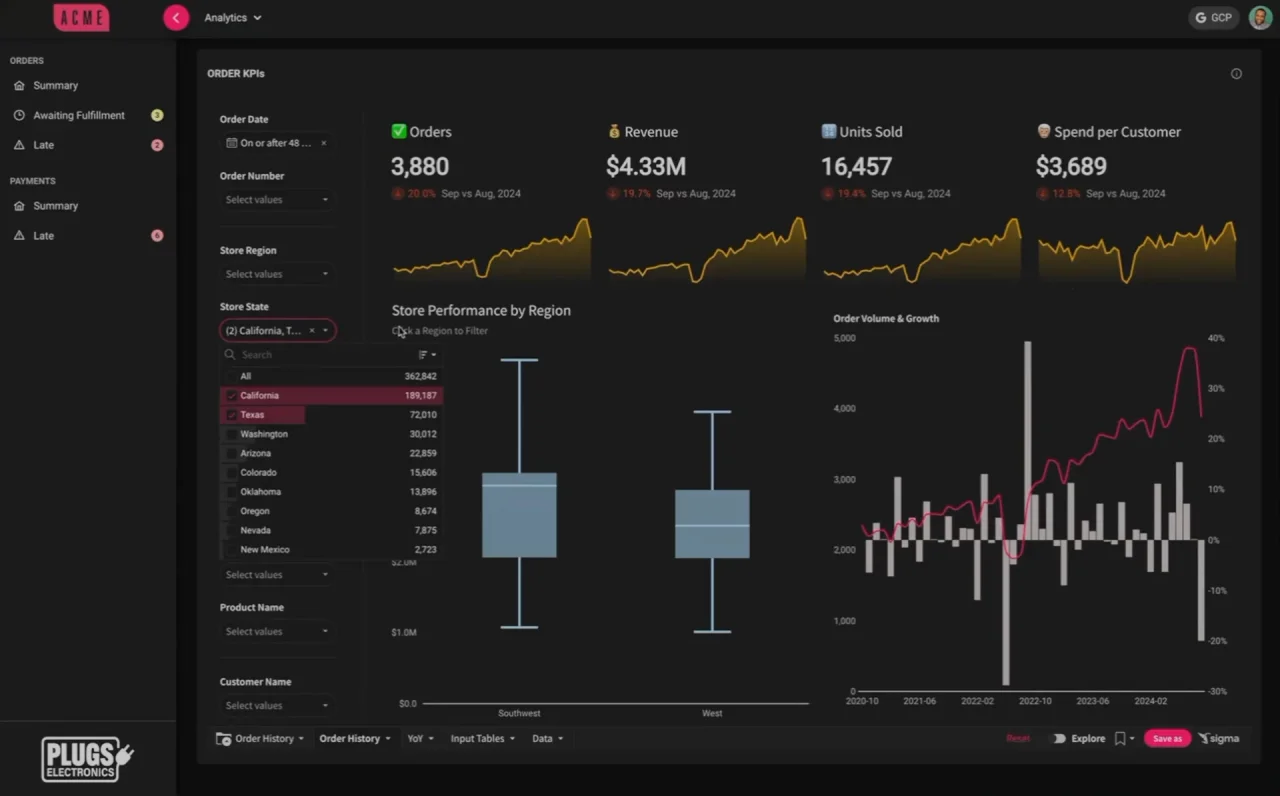Uncheck the California checkbox
The height and width of the screenshot is (796, 1280).
tap(232, 396)
